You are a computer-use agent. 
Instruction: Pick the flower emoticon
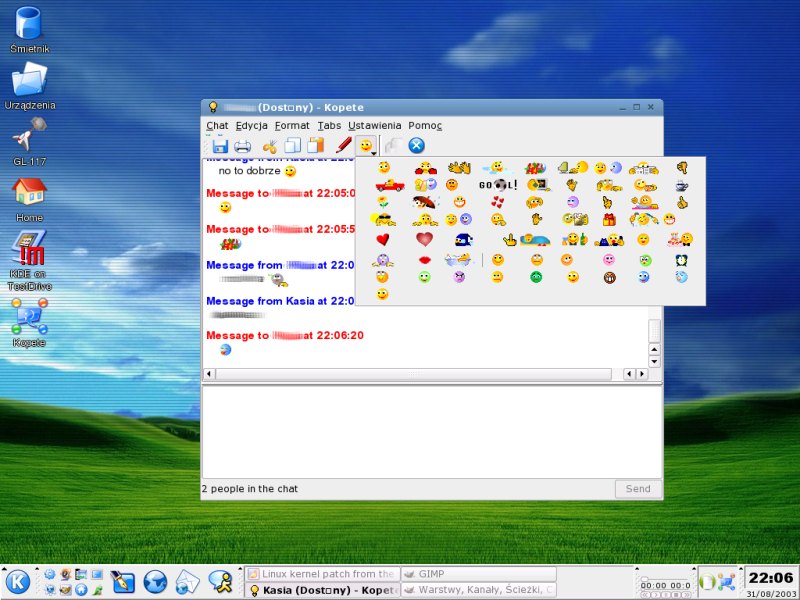[x=383, y=202]
